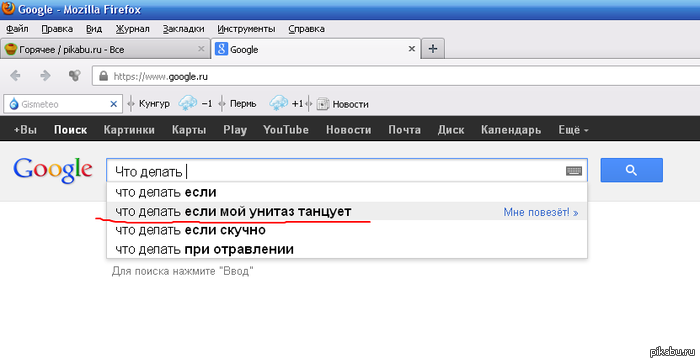Screen dimensions: 700x363
Task: Click the Мне повезёт! link
Action: 541,212
